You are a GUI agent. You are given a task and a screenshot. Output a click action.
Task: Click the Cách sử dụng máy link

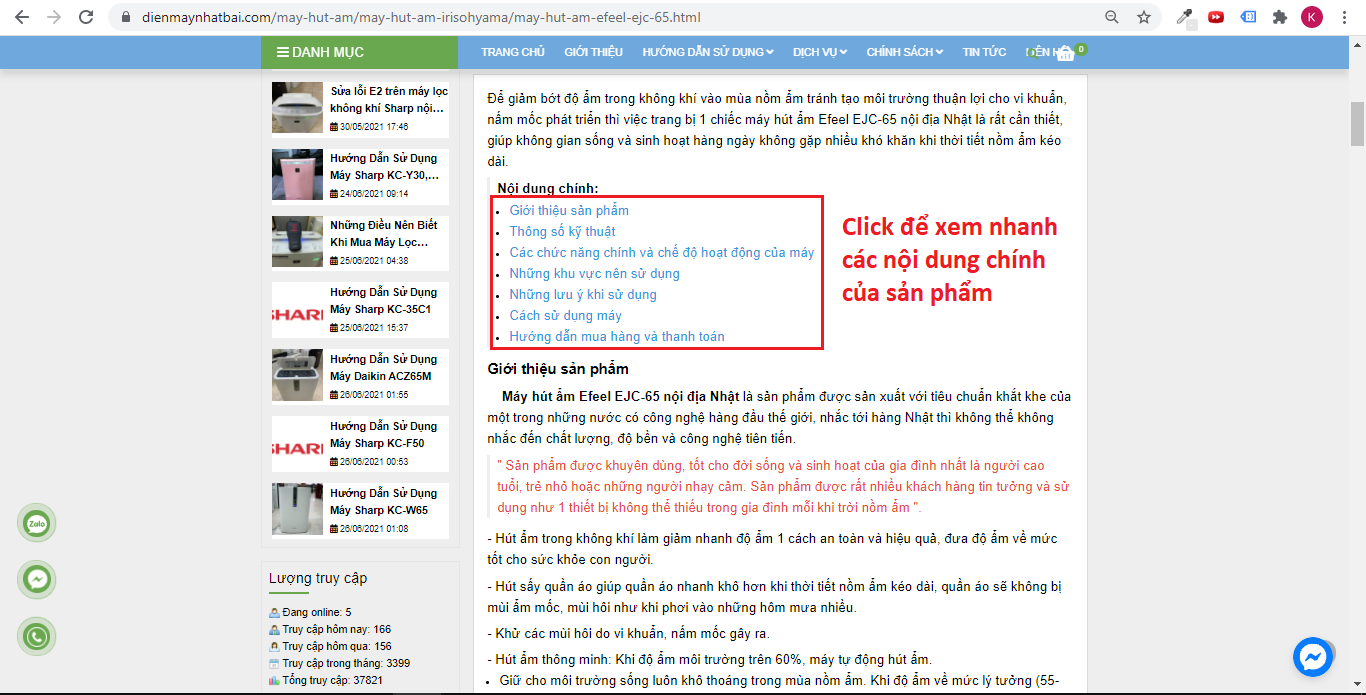pos(565,316)
